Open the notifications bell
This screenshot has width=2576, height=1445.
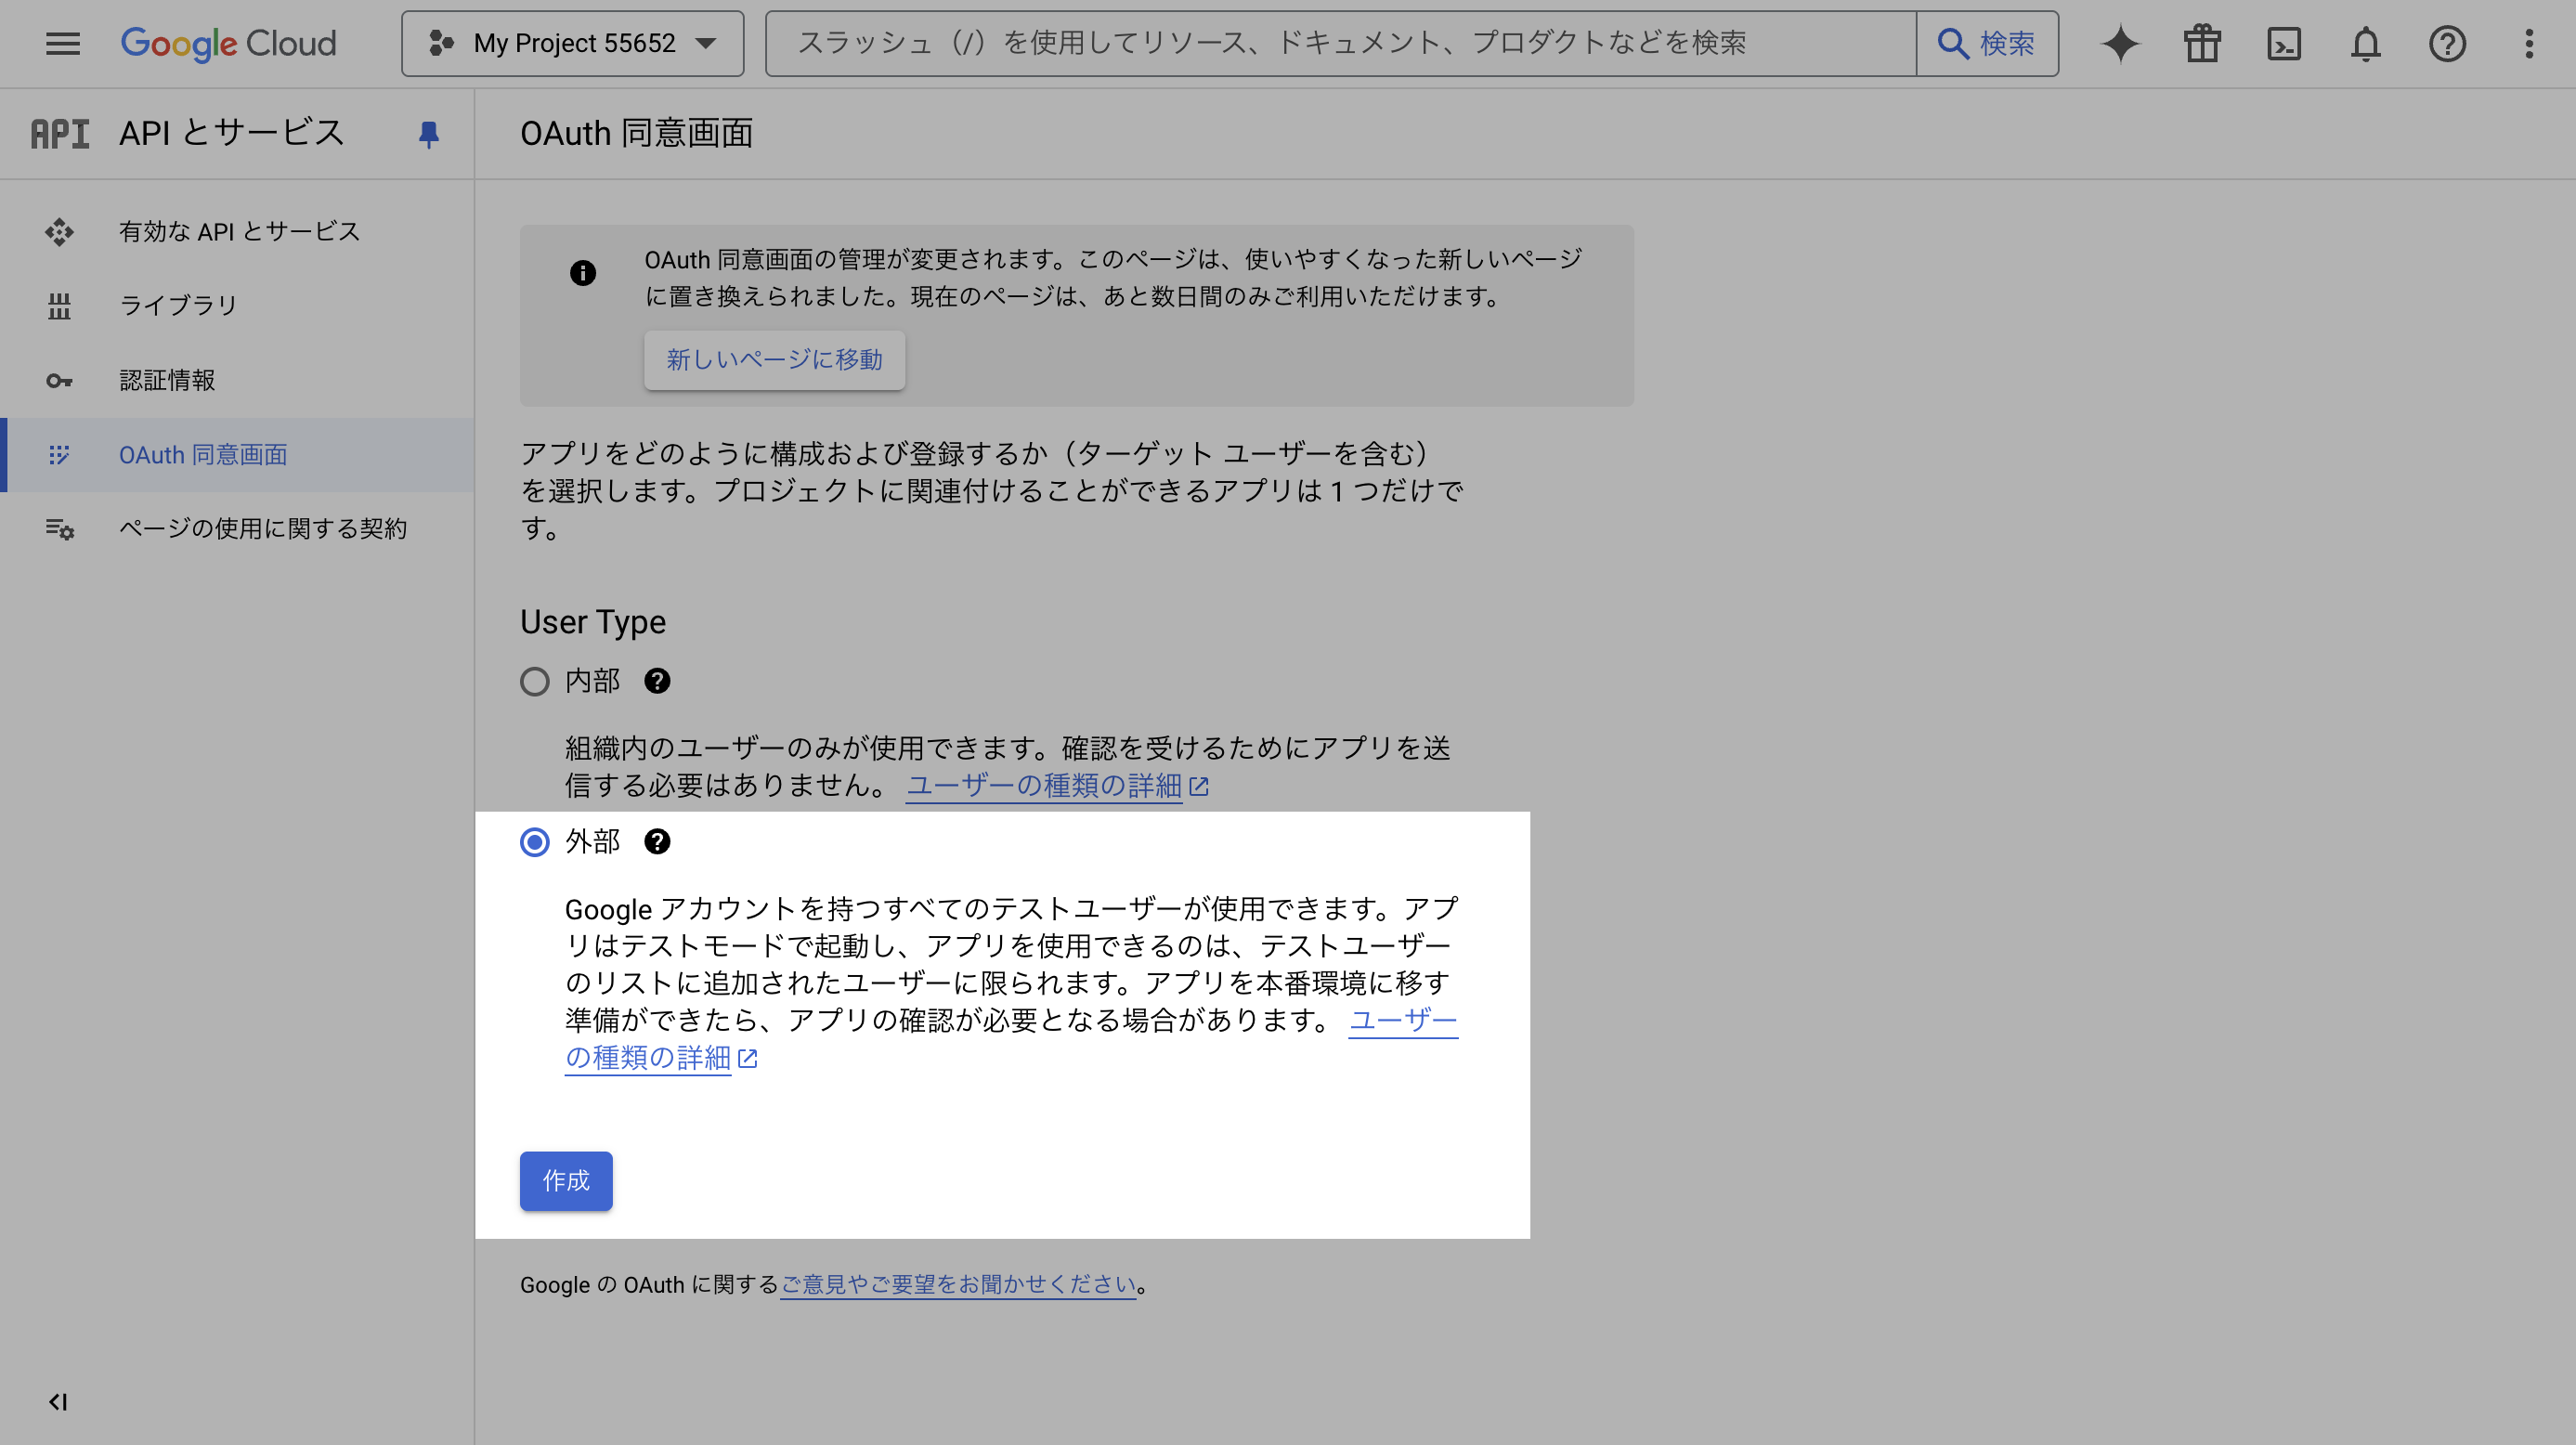[2366, 43]
